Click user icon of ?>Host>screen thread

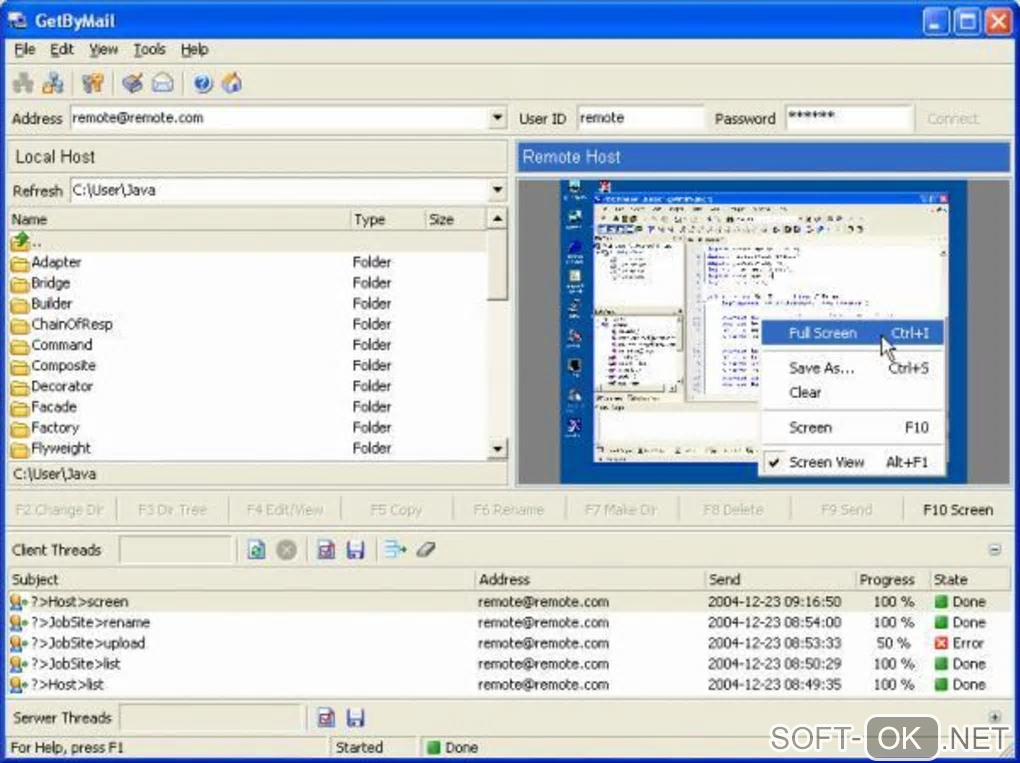[19, 602]
